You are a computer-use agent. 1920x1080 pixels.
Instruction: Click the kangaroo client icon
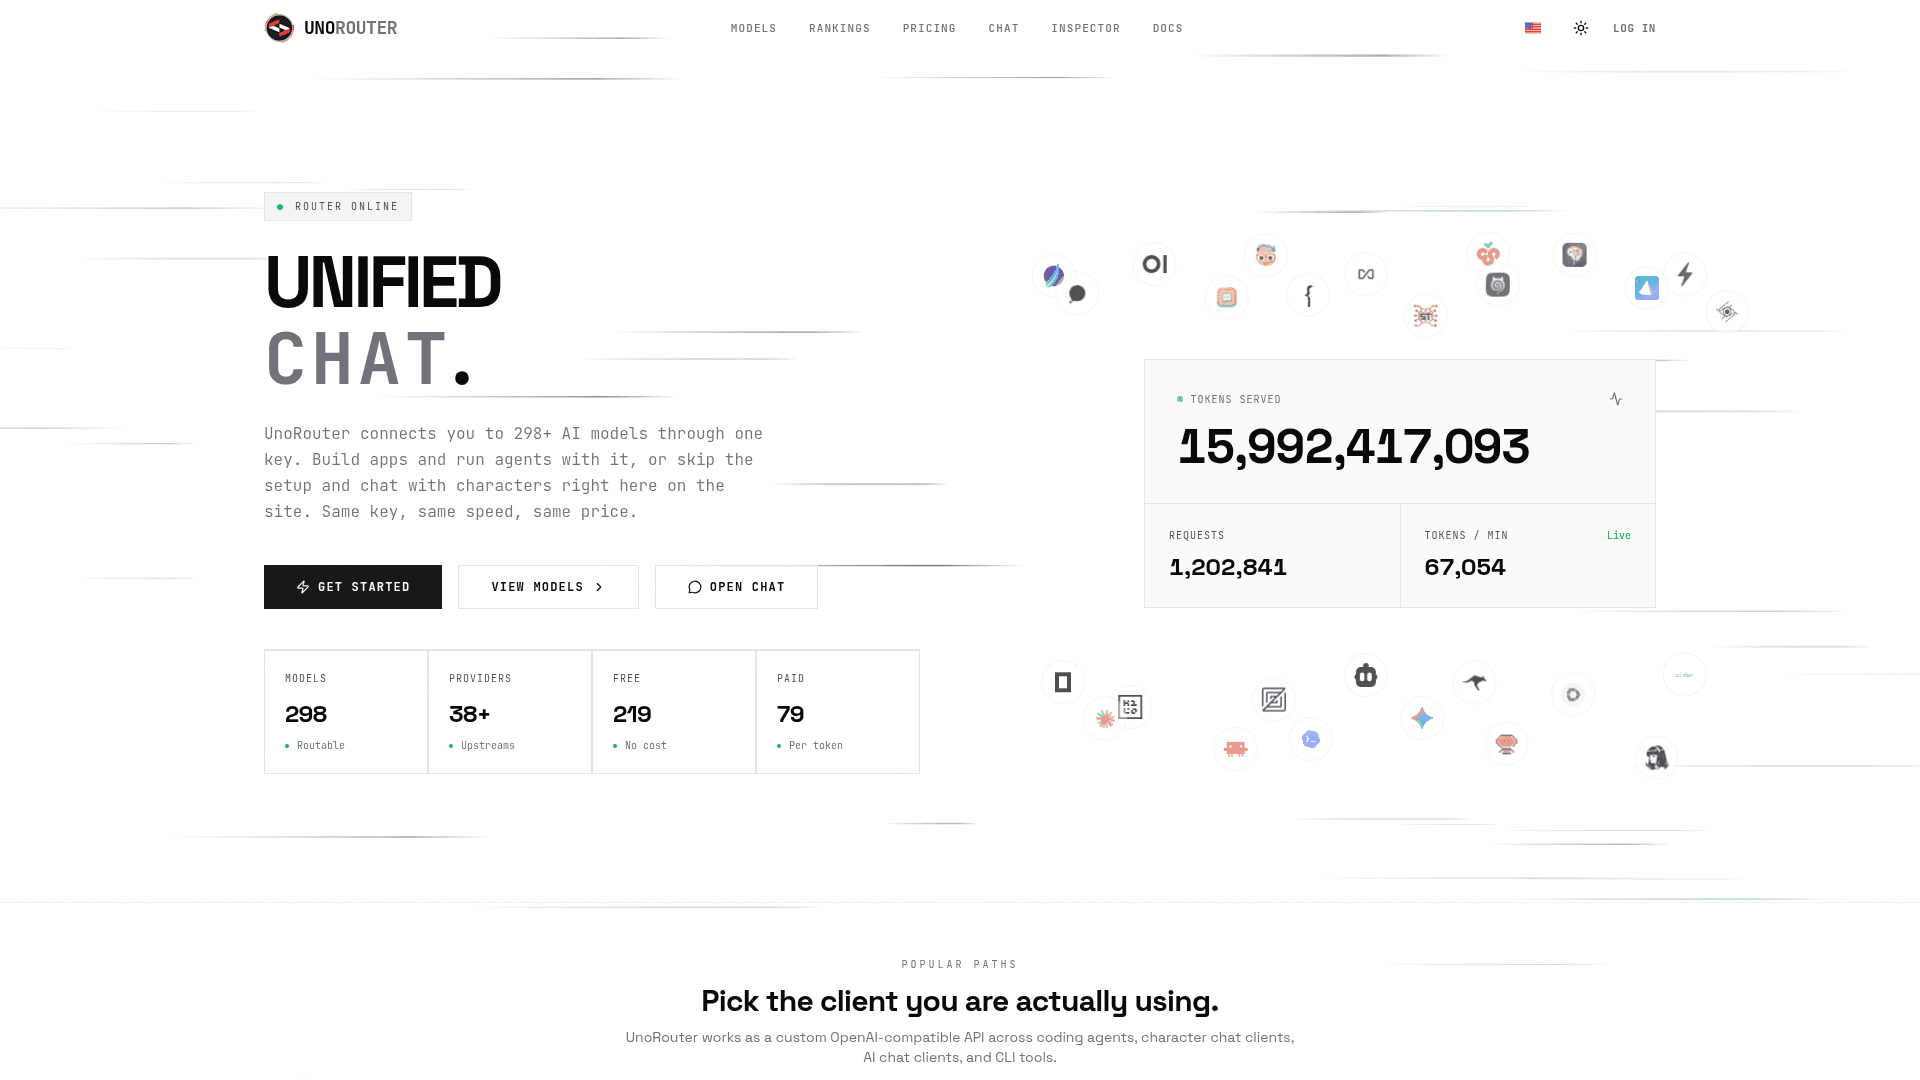click(1475, 682)
